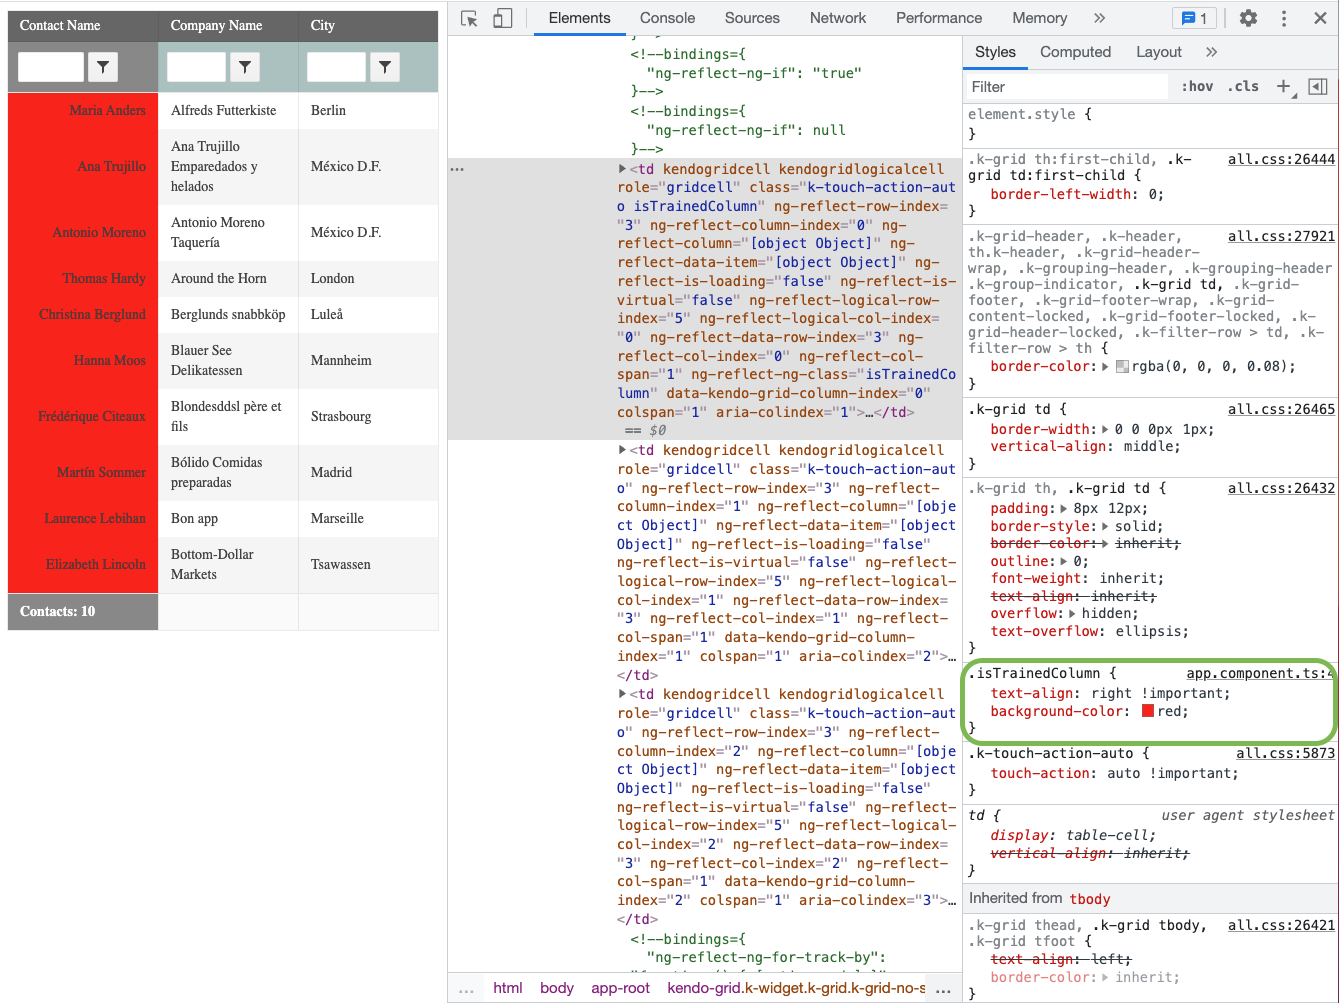Open the Computed styles tab

click(1075, 52)
